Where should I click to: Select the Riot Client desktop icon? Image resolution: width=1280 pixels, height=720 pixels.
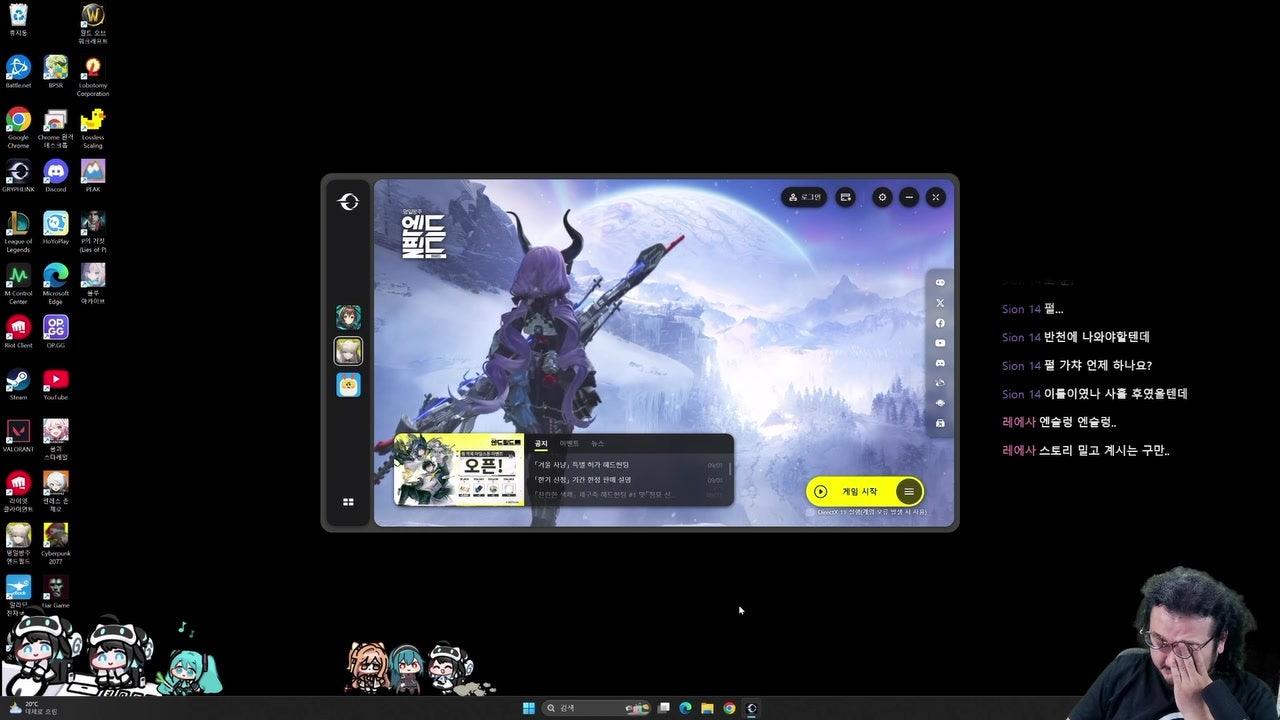18,331
